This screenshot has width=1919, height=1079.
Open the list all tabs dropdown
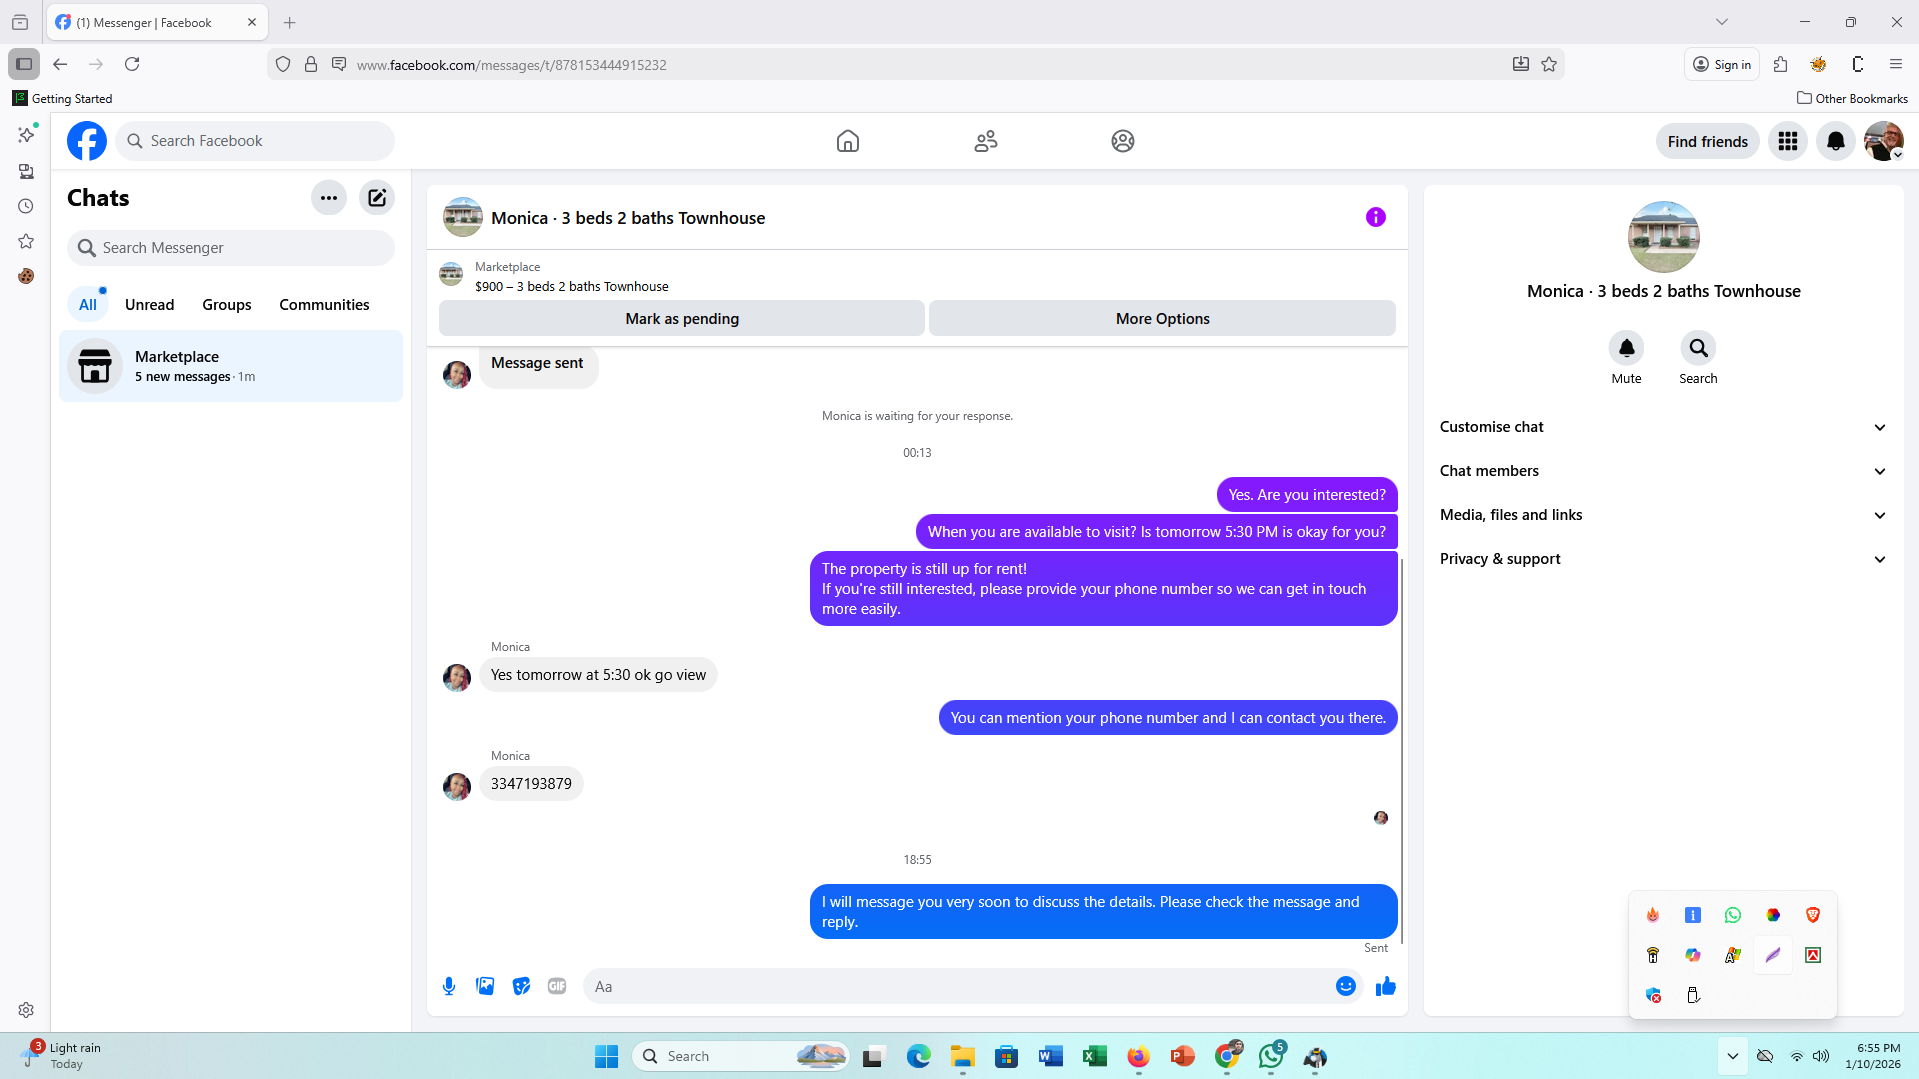(x=1722, y=22)
